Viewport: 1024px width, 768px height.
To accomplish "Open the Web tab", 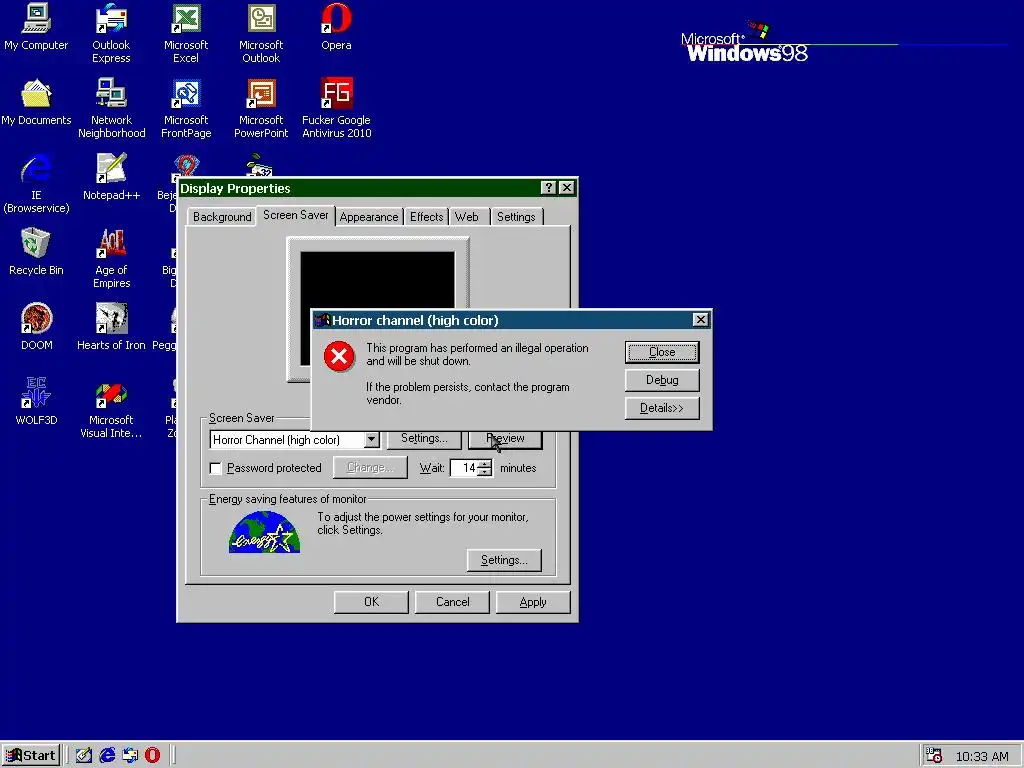I will (x=467, y=217).
